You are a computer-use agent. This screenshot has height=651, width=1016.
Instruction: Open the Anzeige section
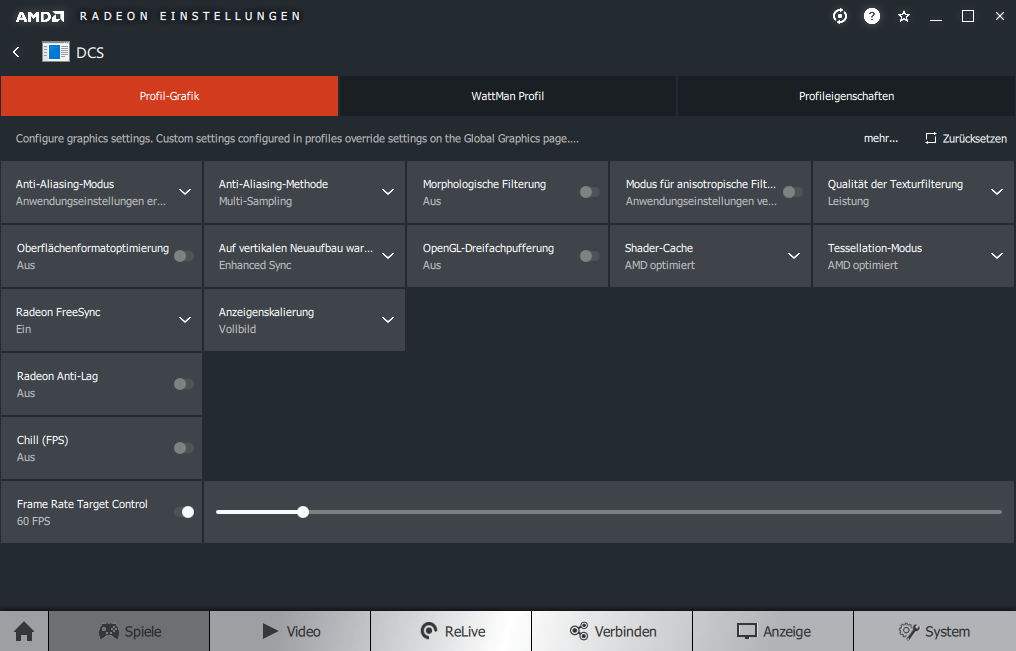(773, 631)
